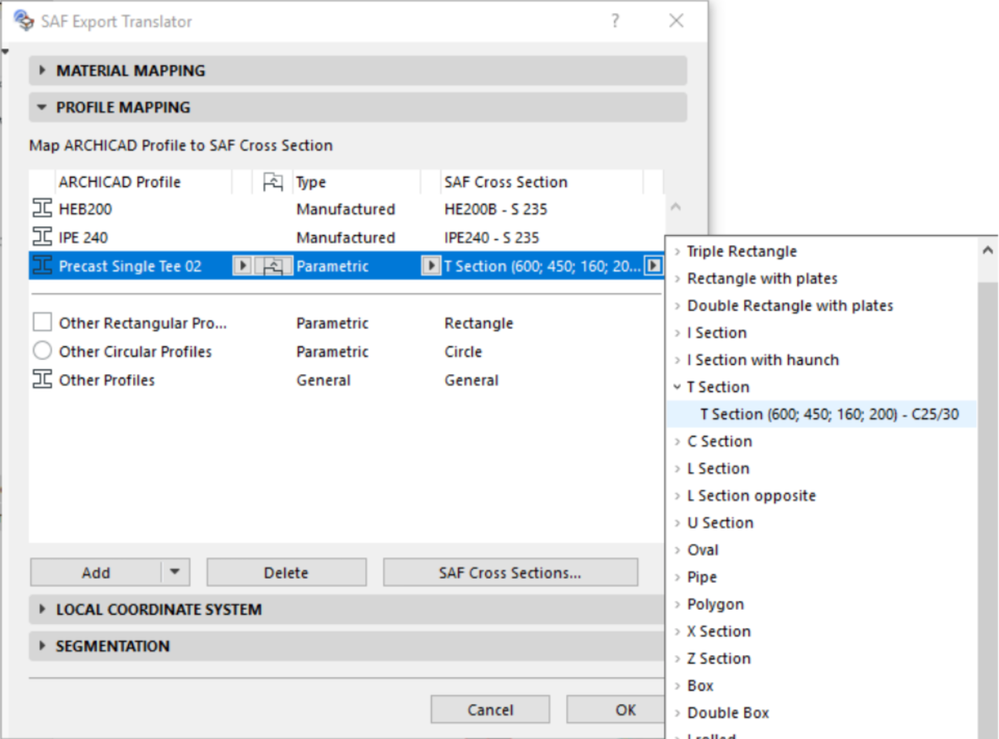This screenshot has height=739, width=999.
Task: Open the help question mark button
Action: tap(615, 21)
